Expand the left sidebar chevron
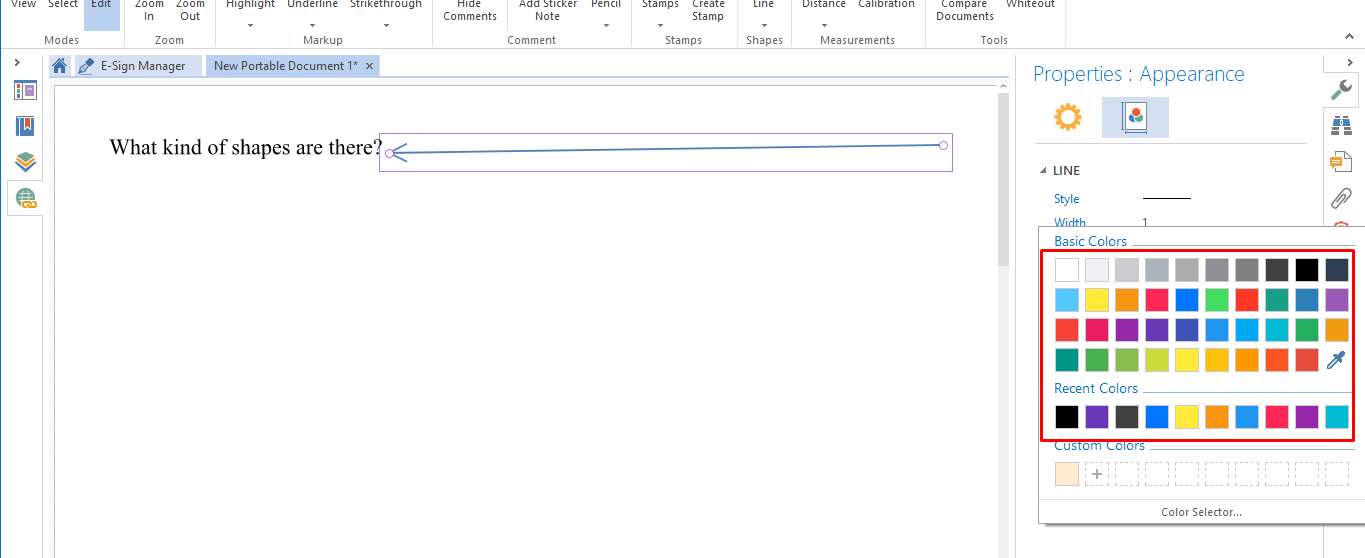This screenshot has width=1365, height=558. point(17,62)
